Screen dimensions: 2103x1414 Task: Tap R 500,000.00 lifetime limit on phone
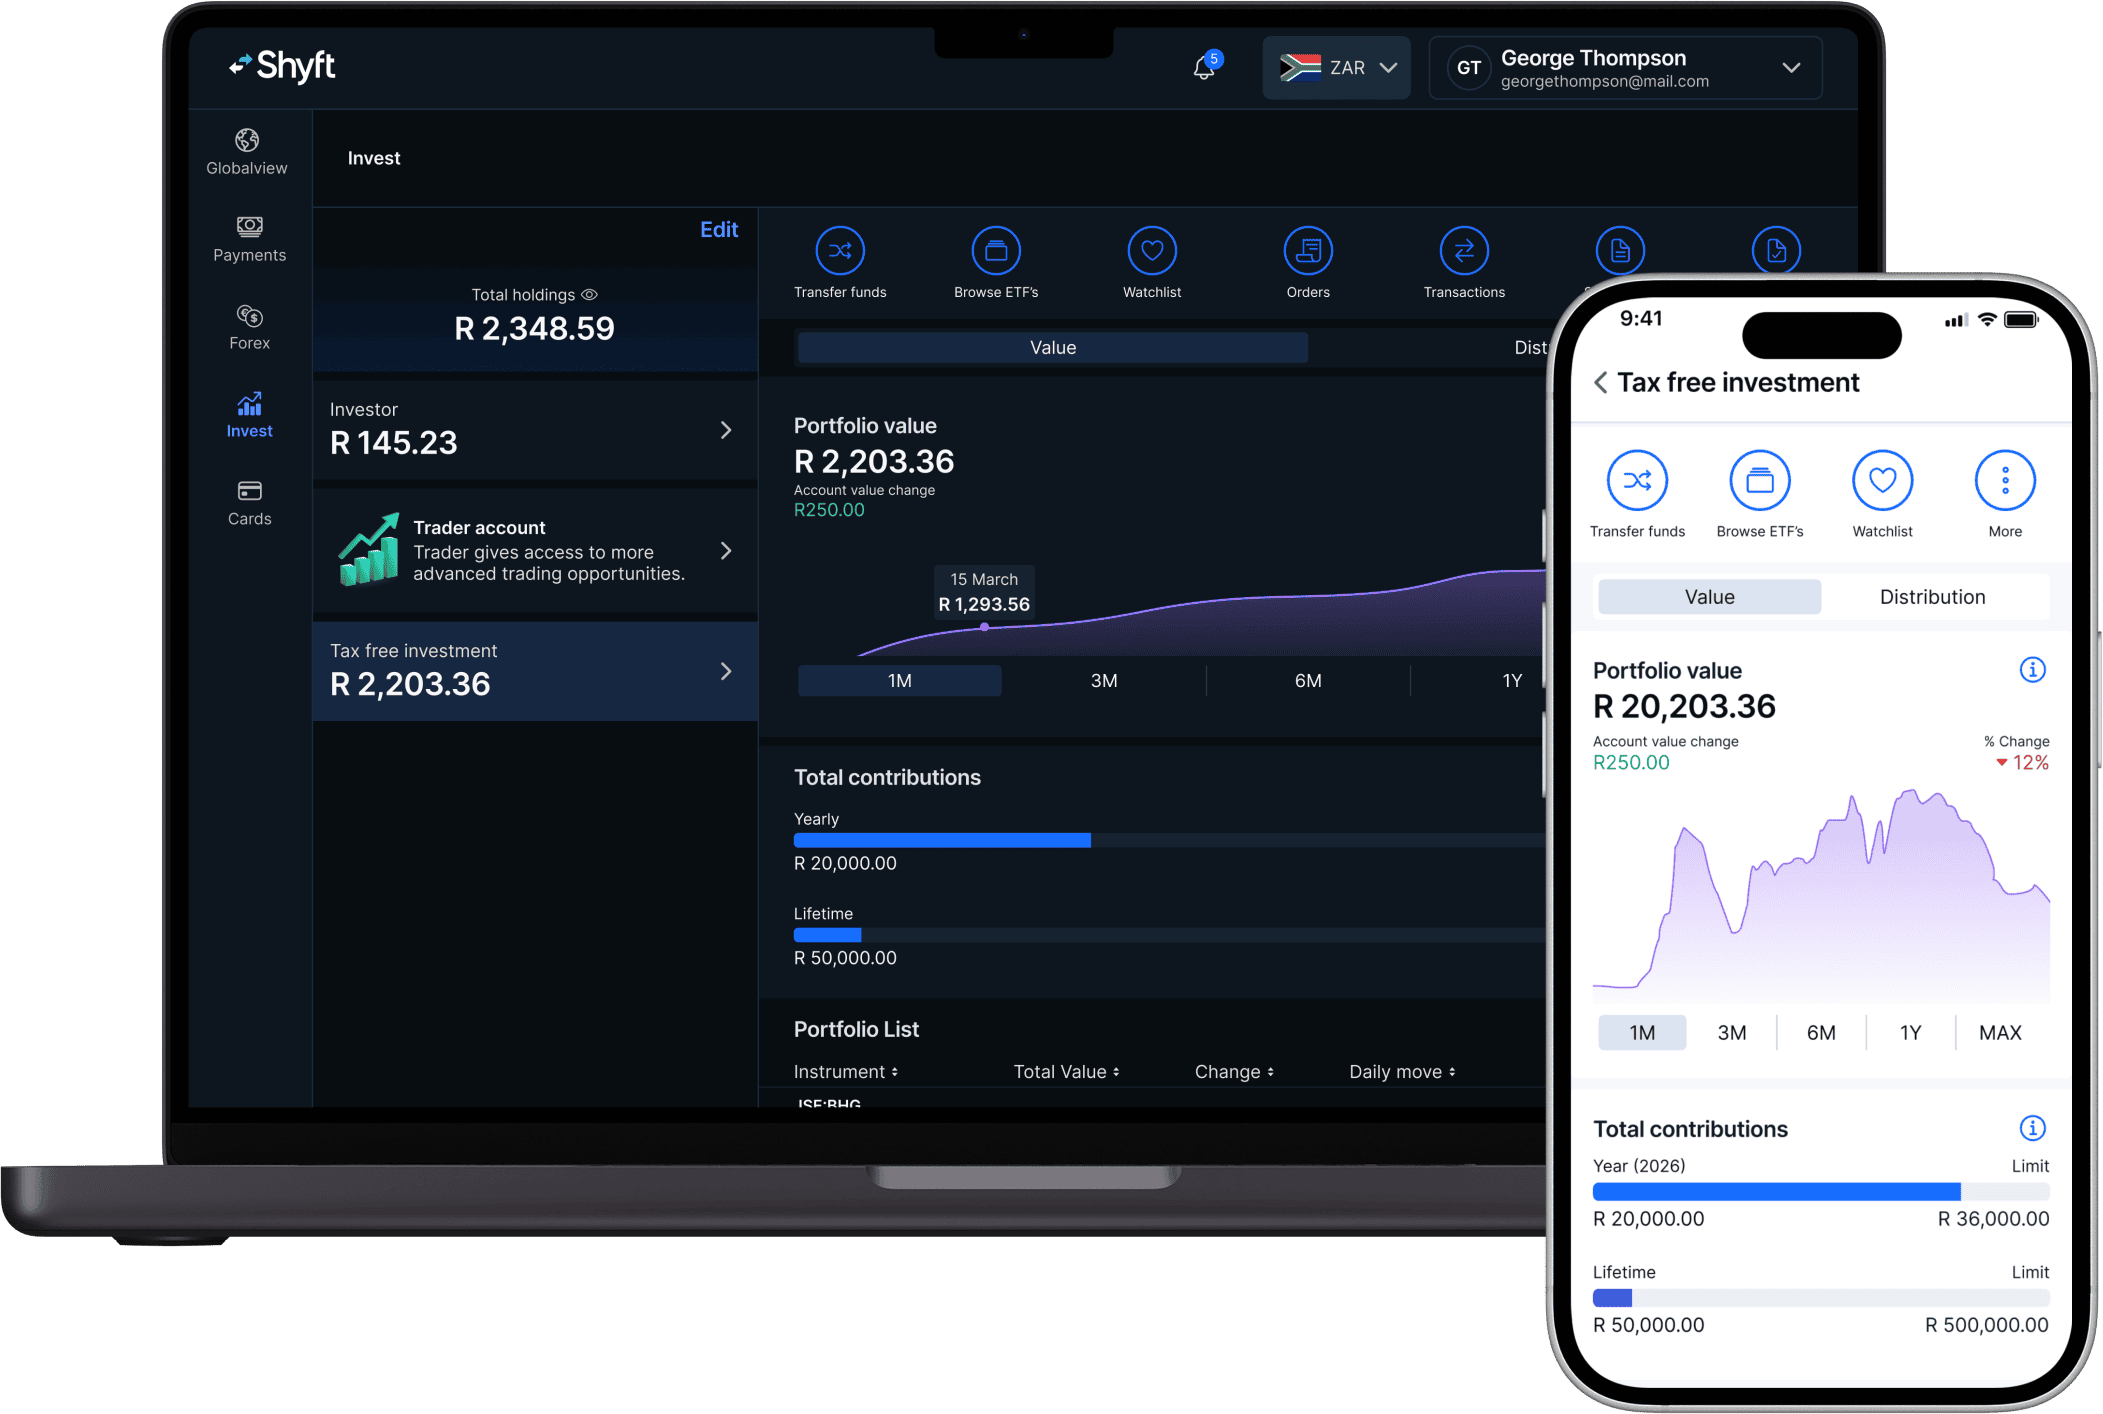click(1987, 1325)
